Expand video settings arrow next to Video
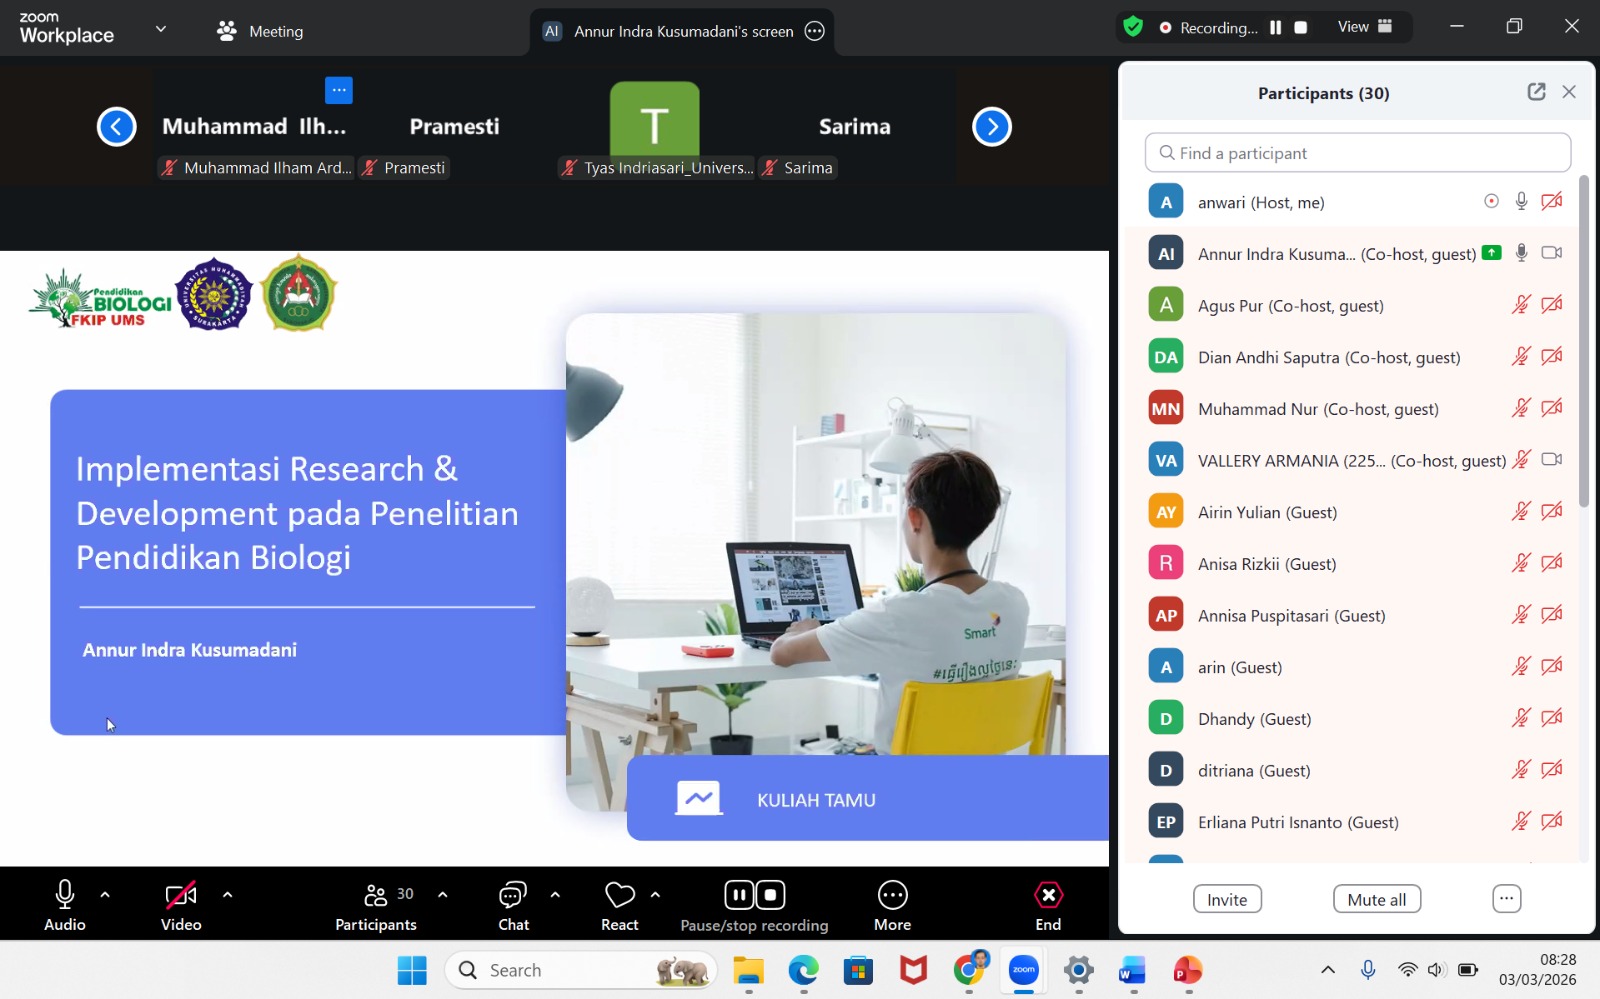Screen dimensions: 1600x999 pyautogui.click(x=227, y=895)
